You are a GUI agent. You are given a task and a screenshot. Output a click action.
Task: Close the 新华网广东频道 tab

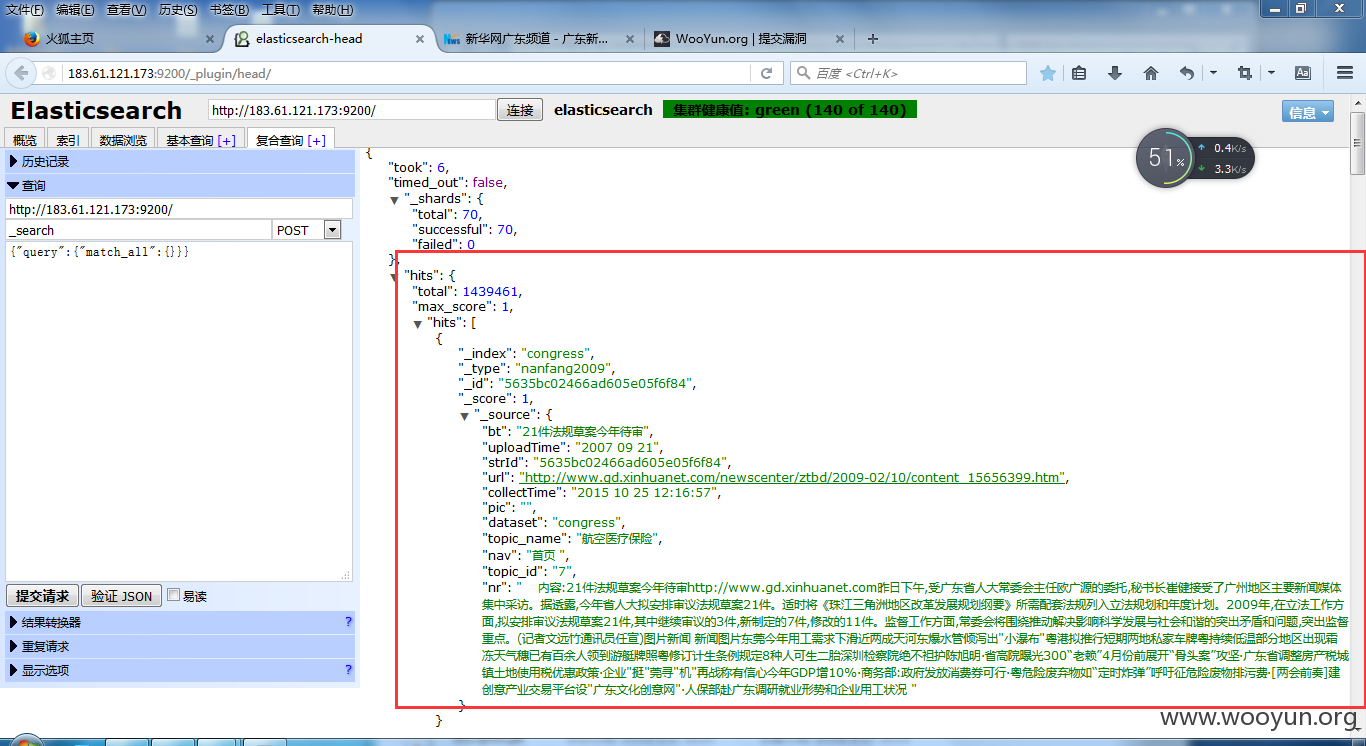click(629, 39)
